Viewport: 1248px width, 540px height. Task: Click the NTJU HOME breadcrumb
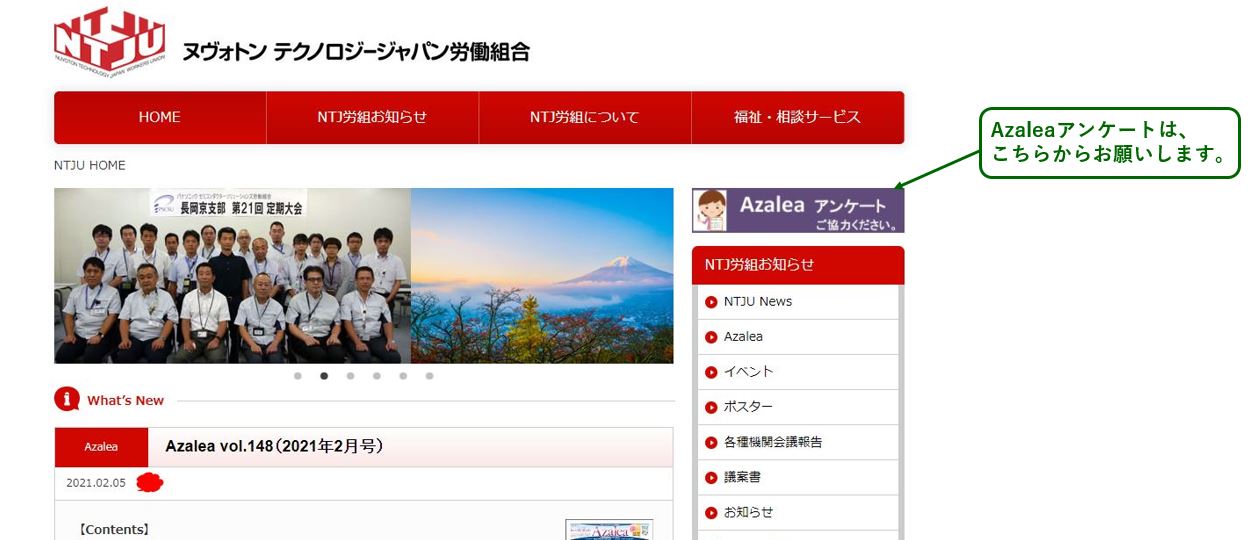(90, 165)
